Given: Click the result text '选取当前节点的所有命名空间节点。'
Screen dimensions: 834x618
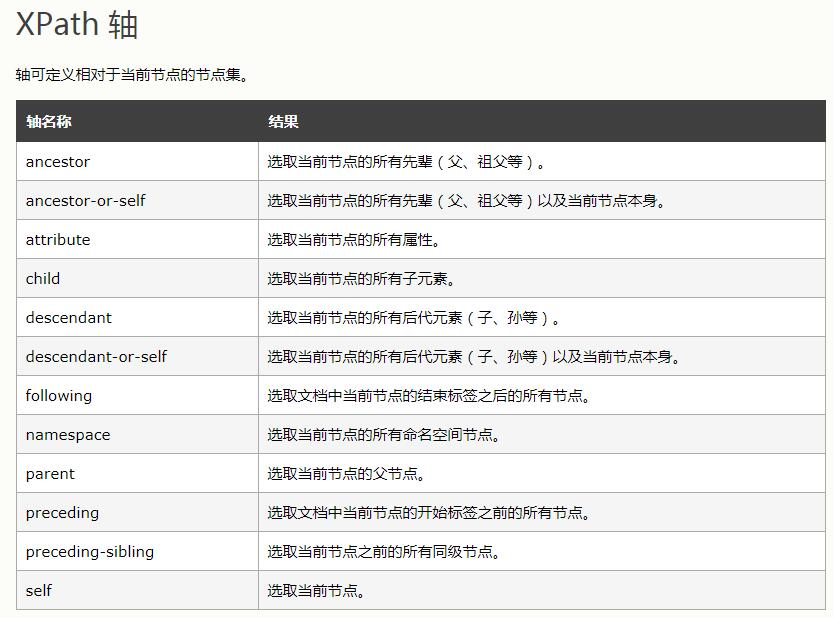Looking at the screenshot, I should (x=383, y=435).
